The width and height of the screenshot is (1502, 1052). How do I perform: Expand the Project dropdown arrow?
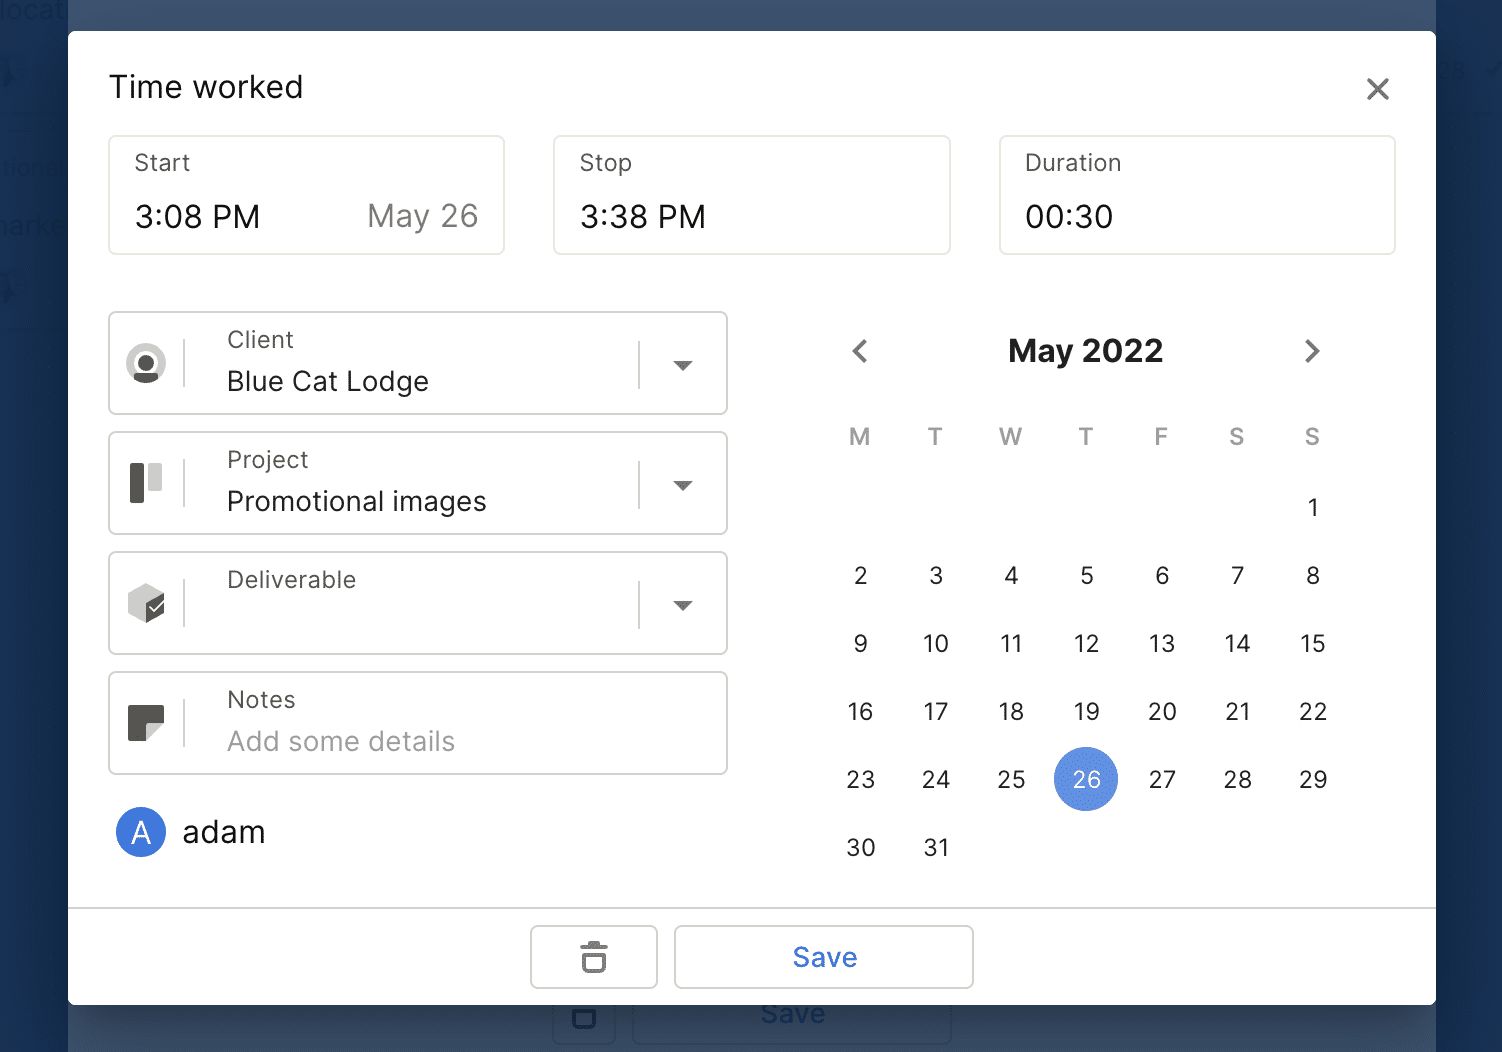point(683,485)
